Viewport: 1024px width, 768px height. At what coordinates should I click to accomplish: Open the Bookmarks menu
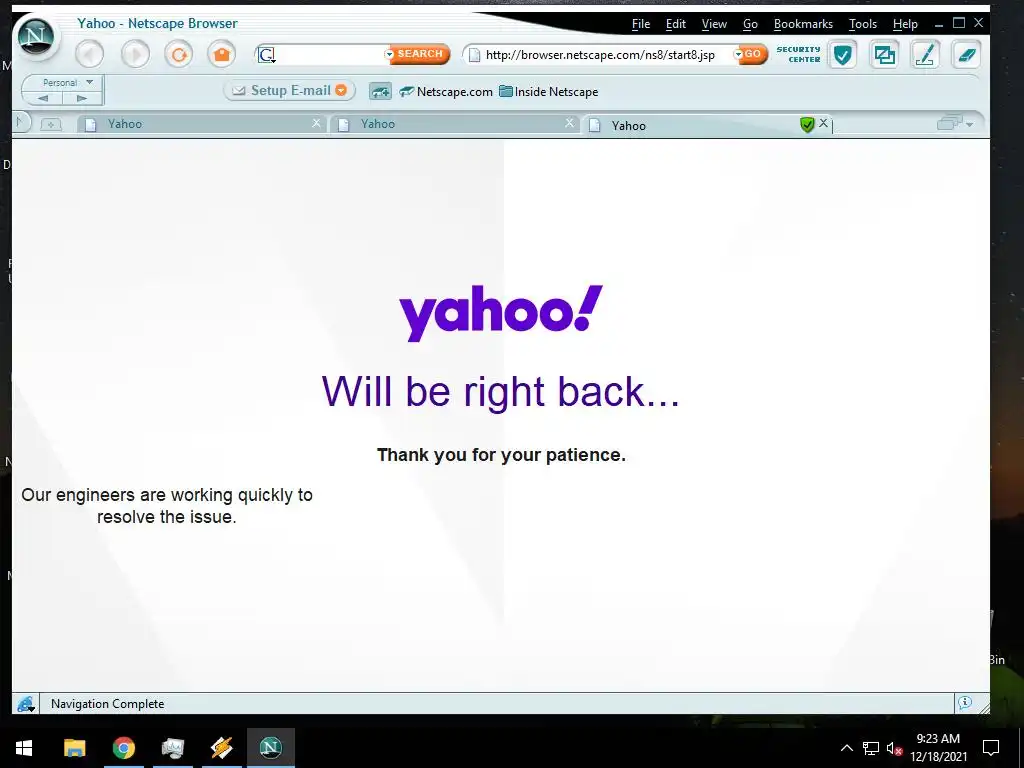point(803,24)
